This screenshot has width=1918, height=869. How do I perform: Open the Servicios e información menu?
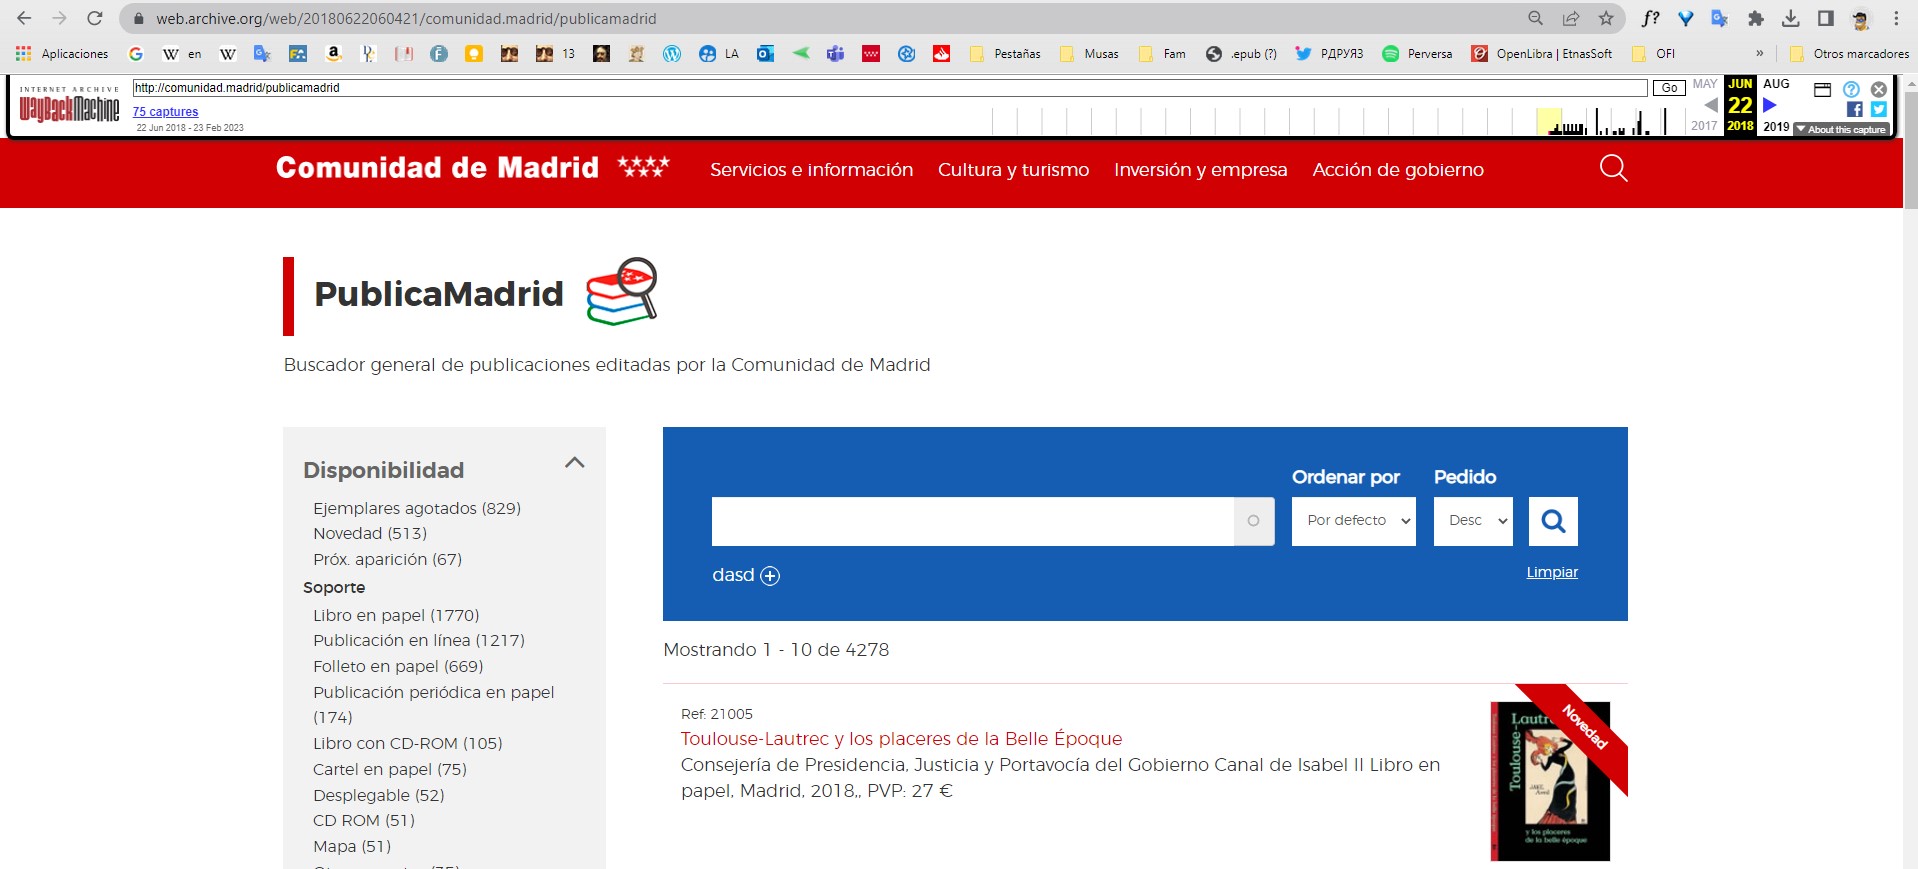coord(811,170)
